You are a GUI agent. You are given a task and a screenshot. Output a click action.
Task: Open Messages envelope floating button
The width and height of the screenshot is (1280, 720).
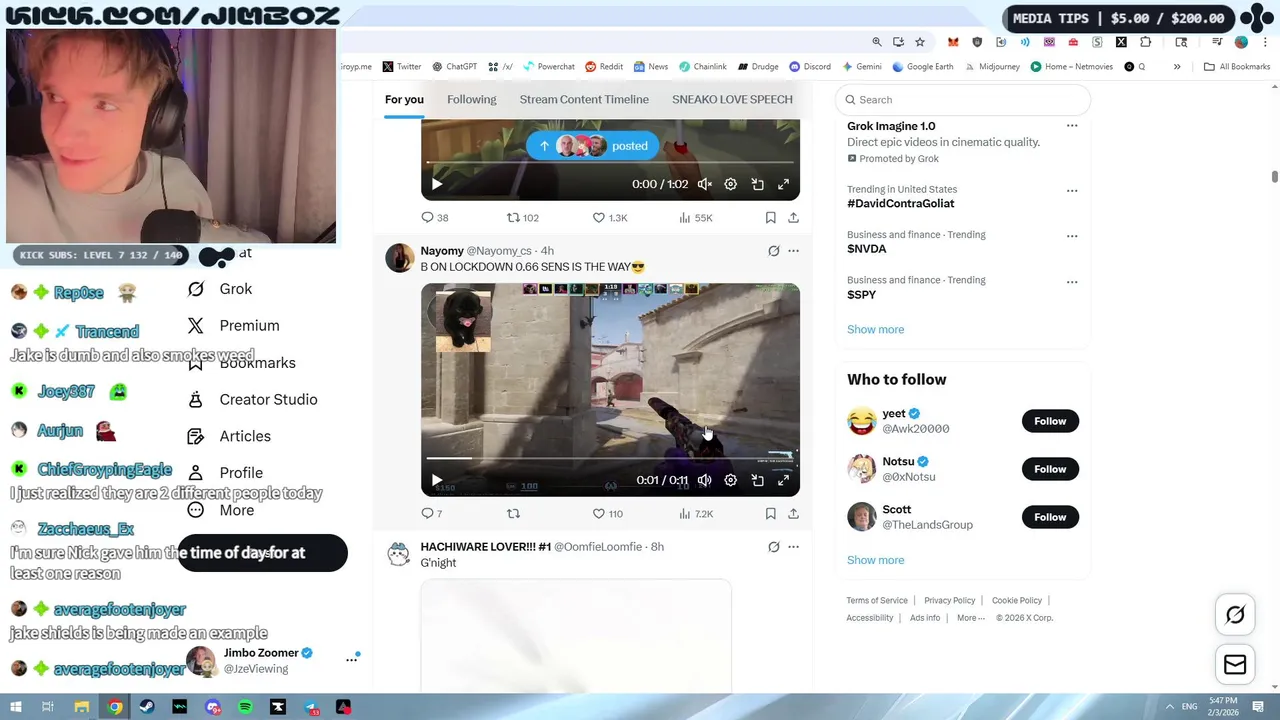(x=1235, y=664)
